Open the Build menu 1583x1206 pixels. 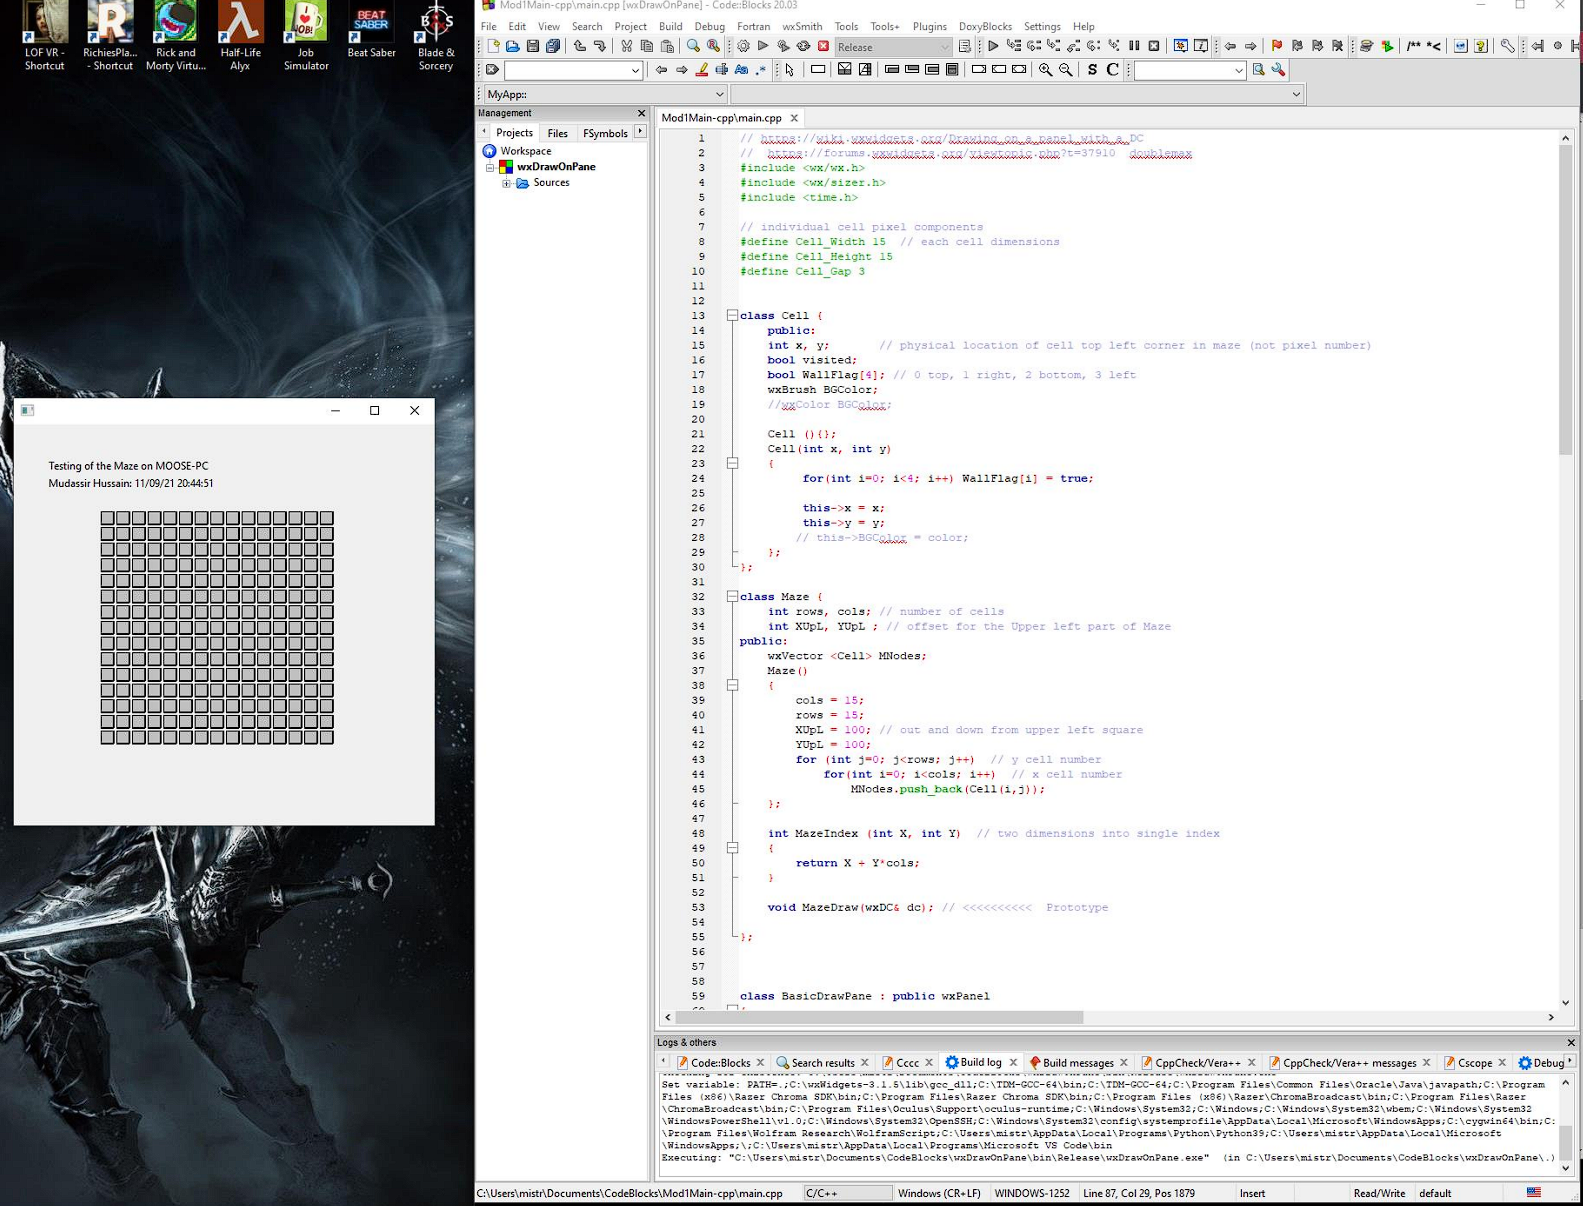point(670,26)
